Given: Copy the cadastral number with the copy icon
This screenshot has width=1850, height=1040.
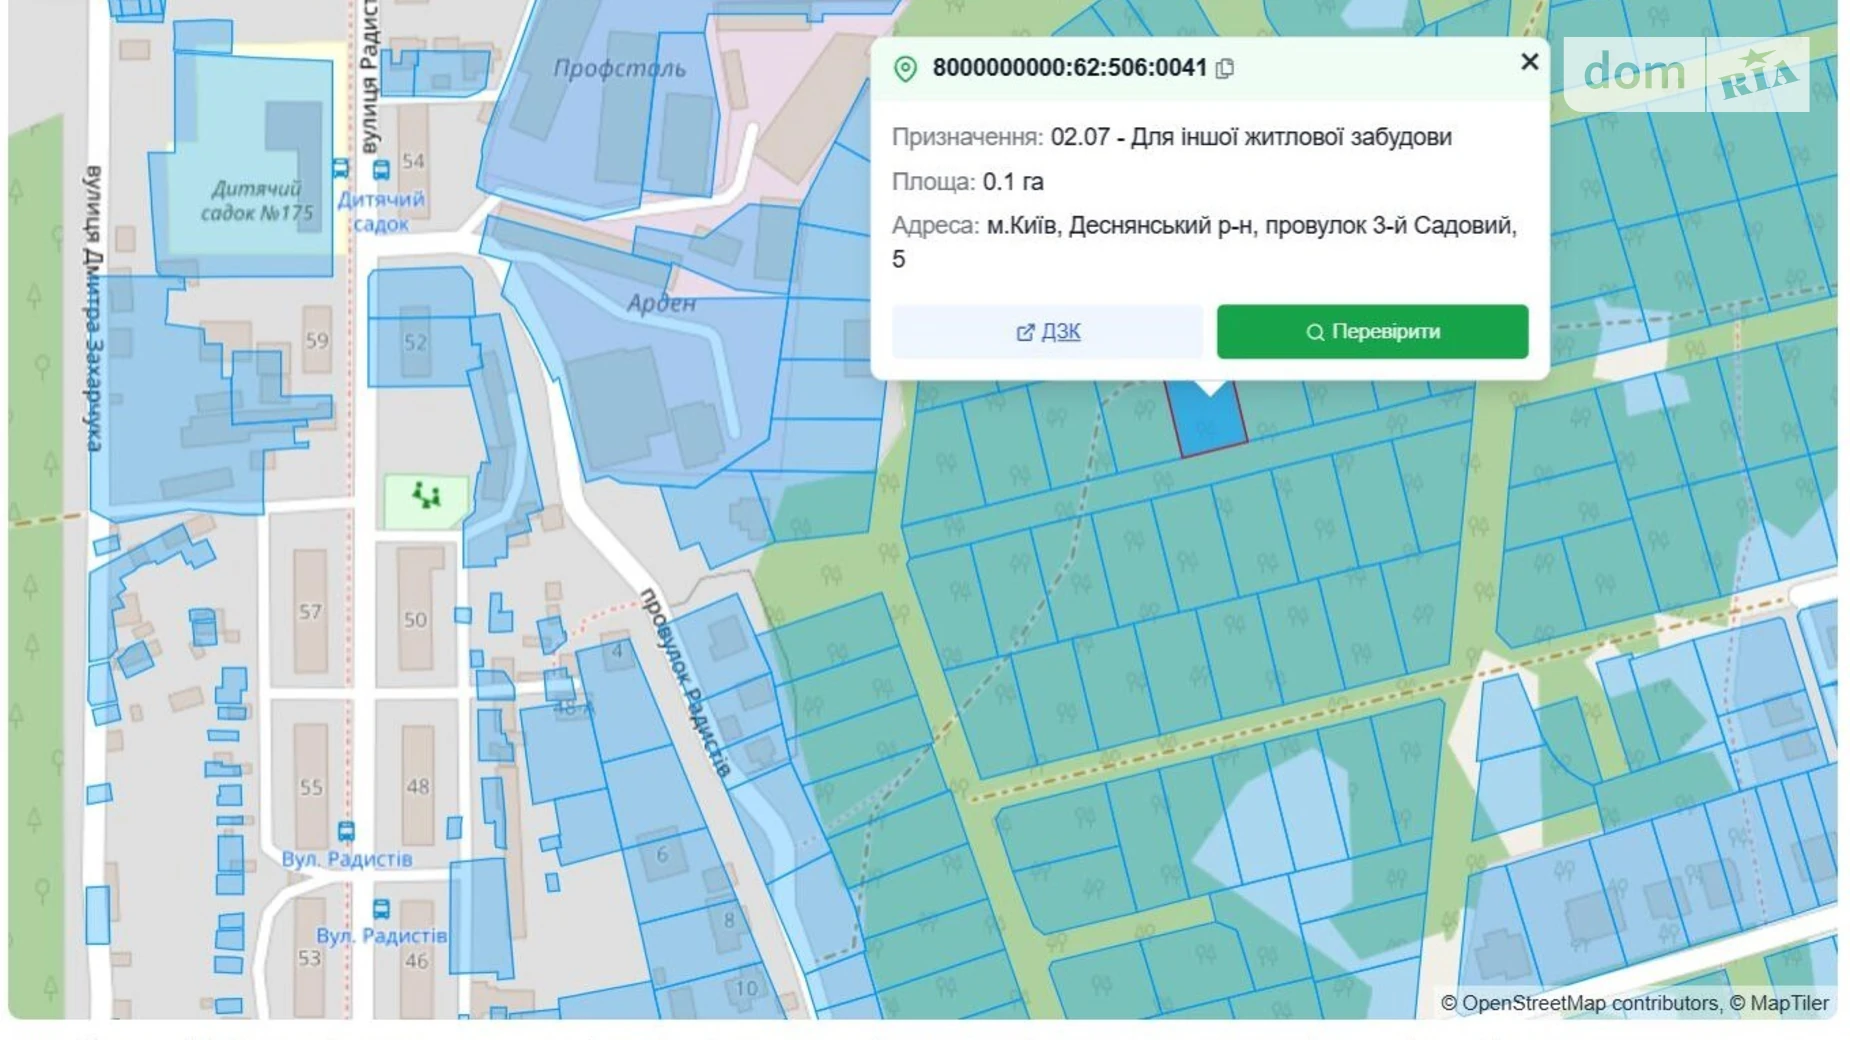Looking at the screenshot, I should (x=1225, y=68).
